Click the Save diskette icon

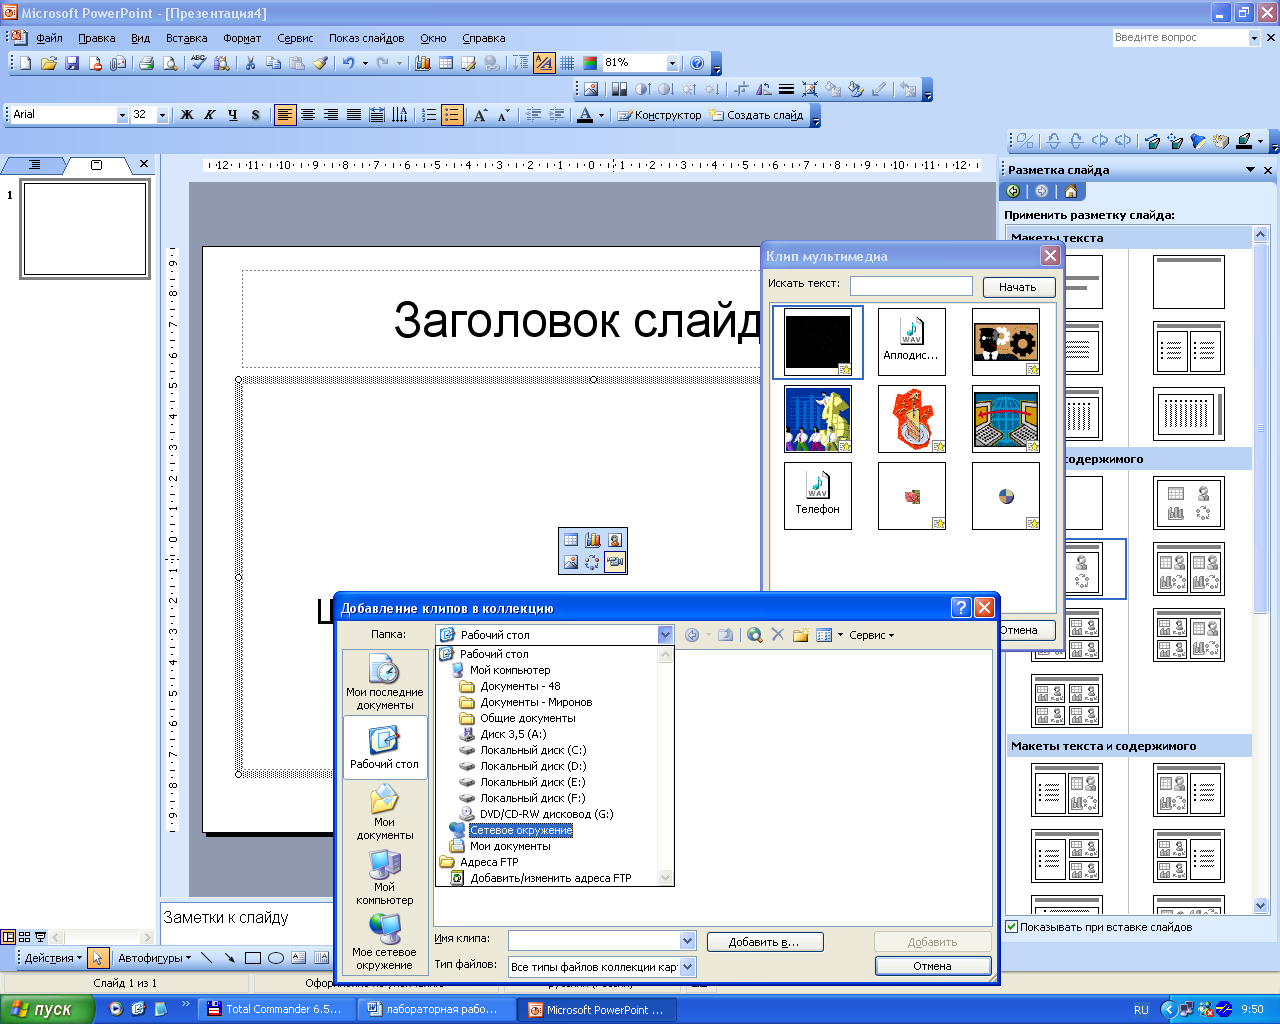(x=71, y=63)
